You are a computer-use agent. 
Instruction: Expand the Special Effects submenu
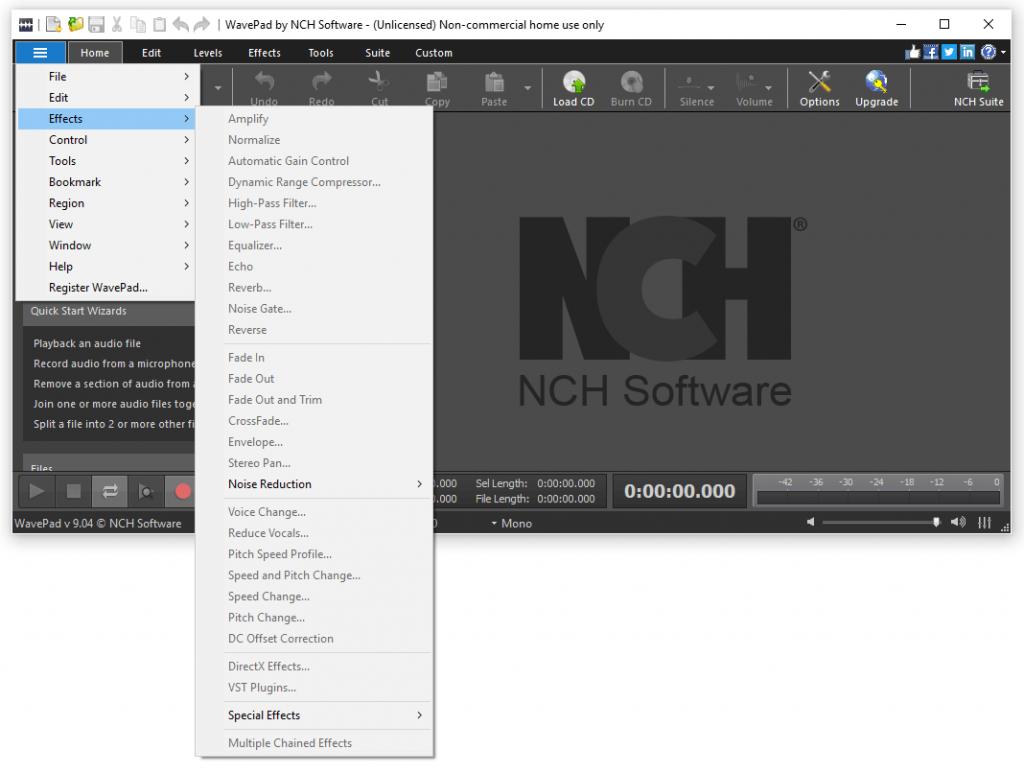(314, 715)
